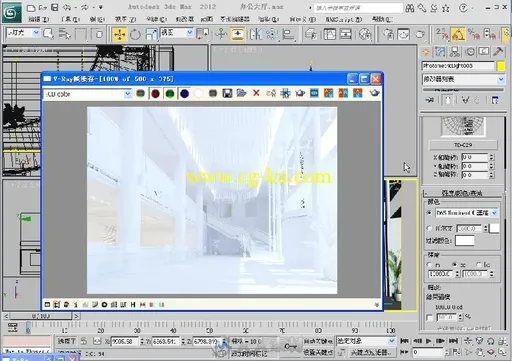Viewport: 512px width, 361px height.
Task: Open the last menu in the menu bar
Action: tap(382, 19)
